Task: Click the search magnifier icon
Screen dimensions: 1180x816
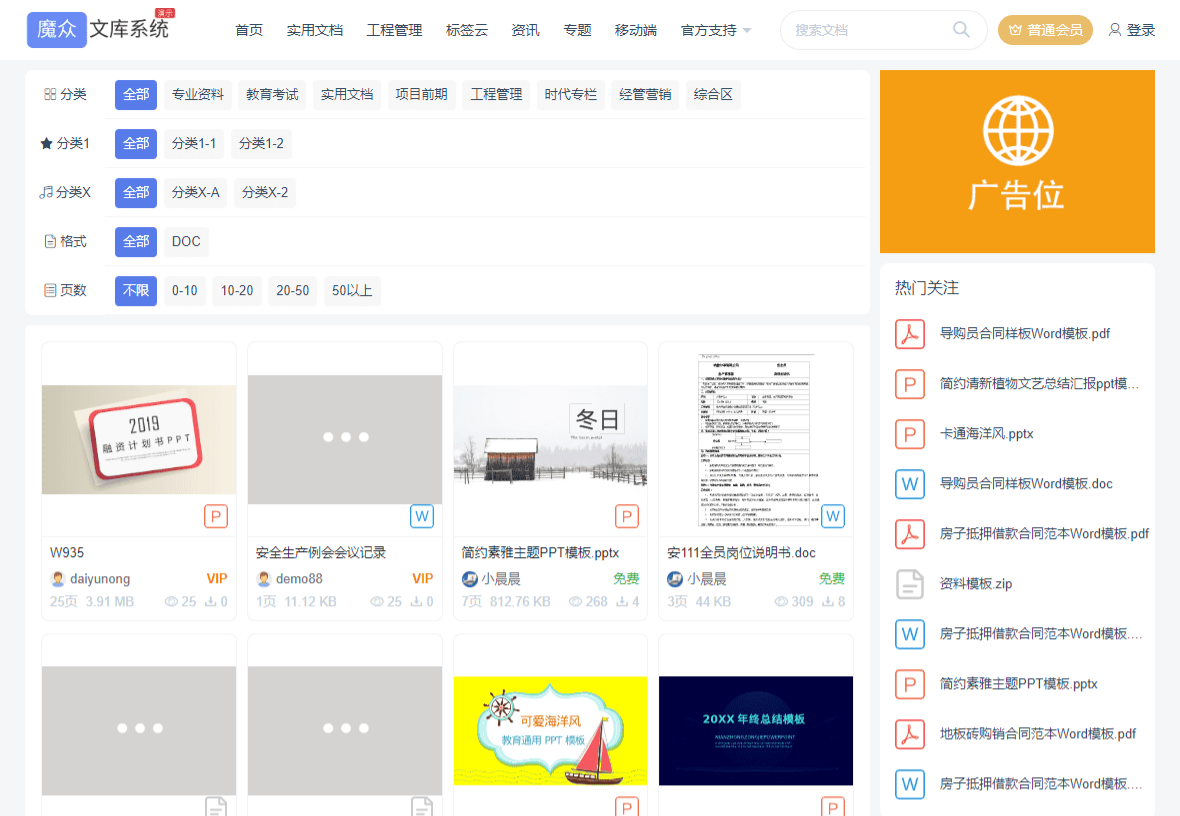Action: [961, 30]
